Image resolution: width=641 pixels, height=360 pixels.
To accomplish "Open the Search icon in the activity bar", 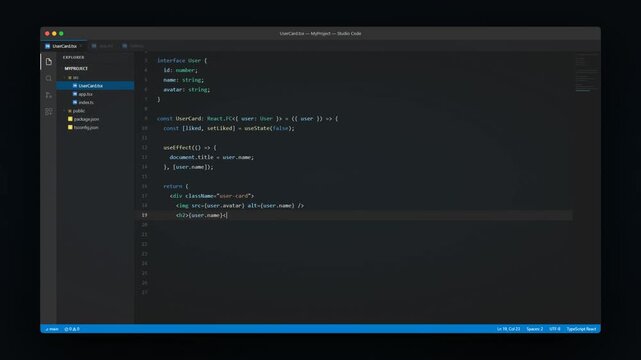I will click(49, 78).
